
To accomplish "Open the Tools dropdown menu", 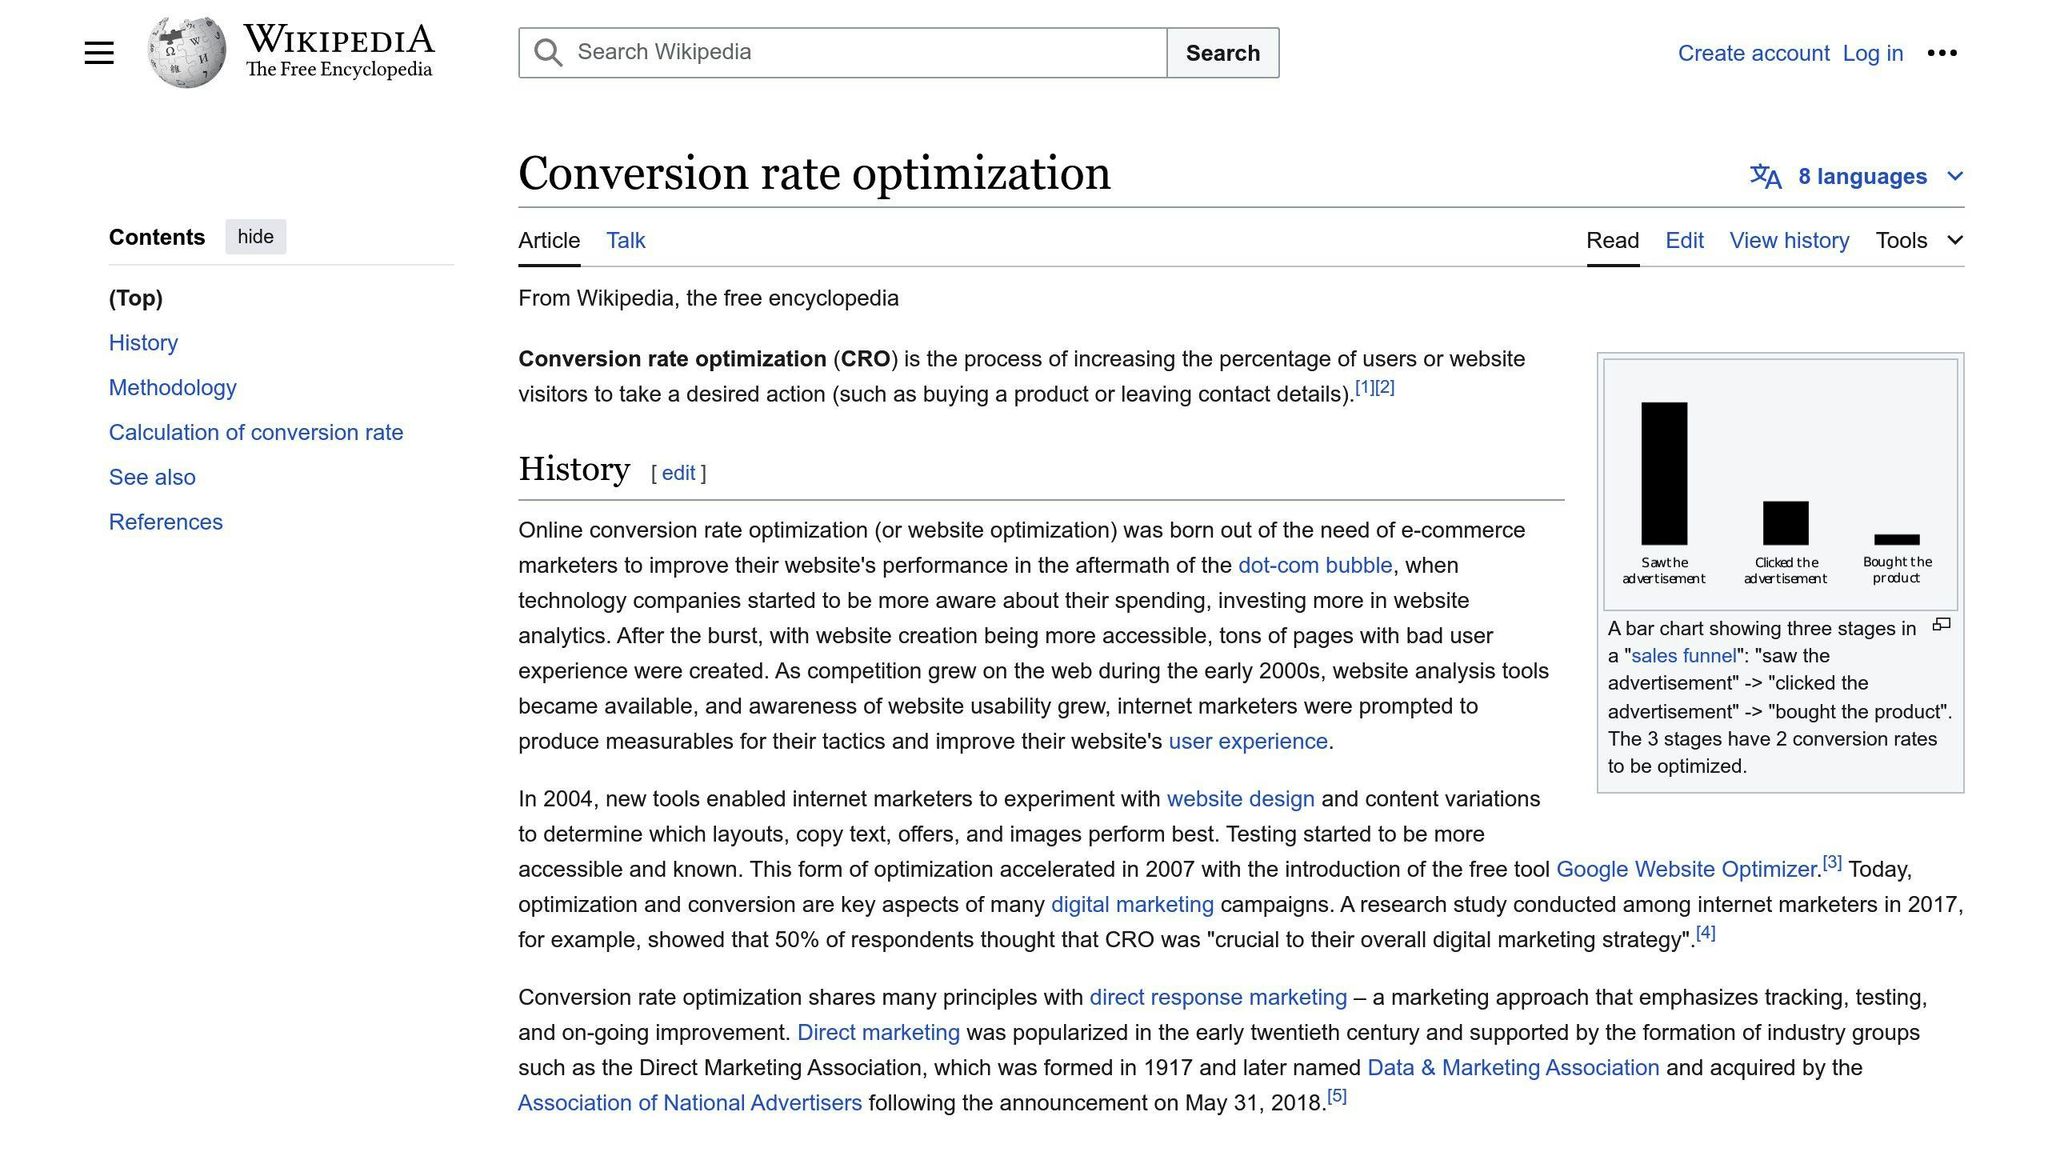I will 1919,241.
